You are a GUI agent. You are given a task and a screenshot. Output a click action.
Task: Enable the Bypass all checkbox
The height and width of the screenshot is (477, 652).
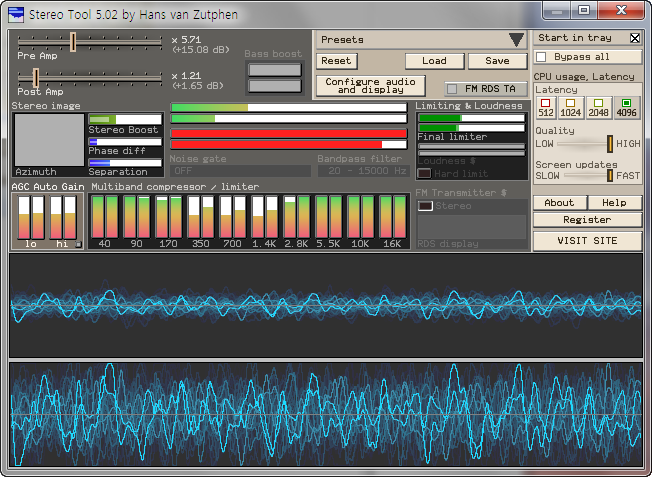[x=541, y=57]
